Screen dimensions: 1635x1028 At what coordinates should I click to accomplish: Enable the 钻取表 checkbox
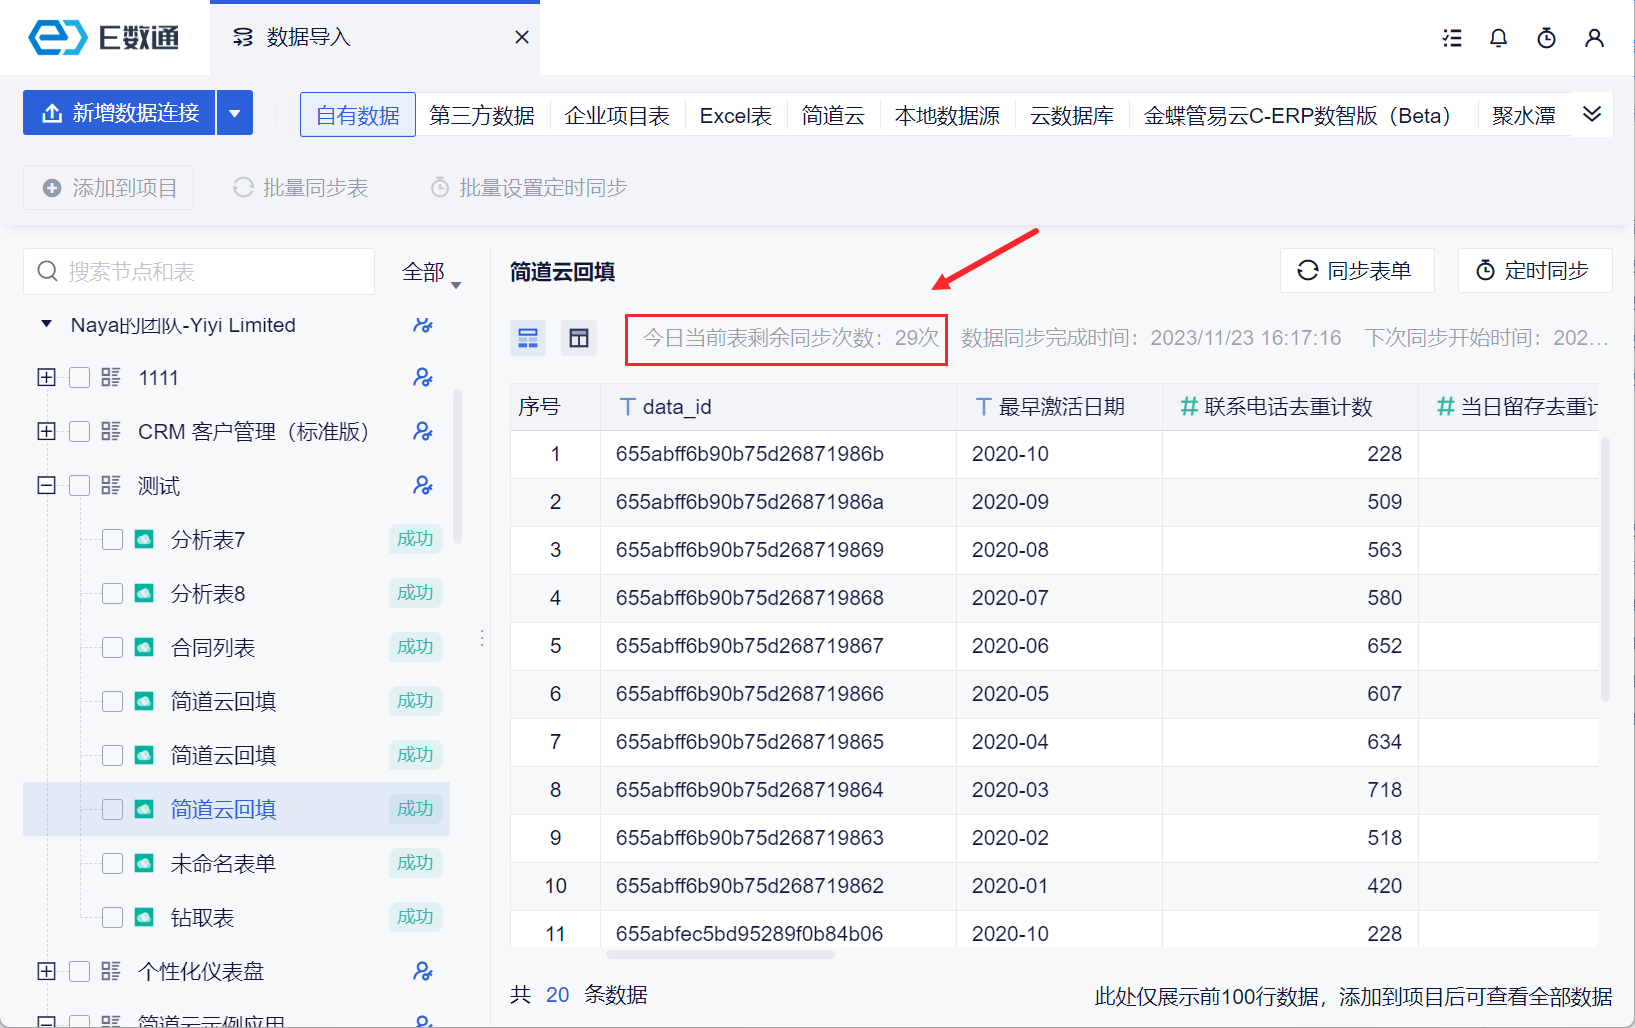pyautogui.click(x=112, y=918)
